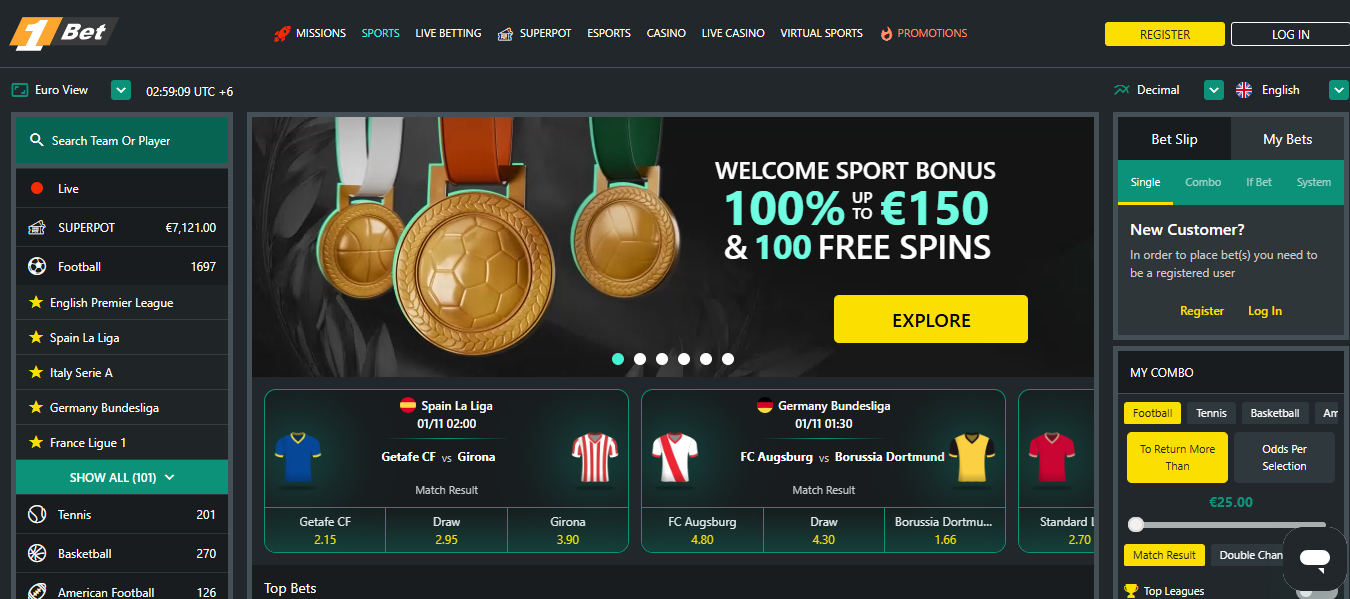Click the Basketball icon in sidebar

pyautogui.click(x=37, y=553)
